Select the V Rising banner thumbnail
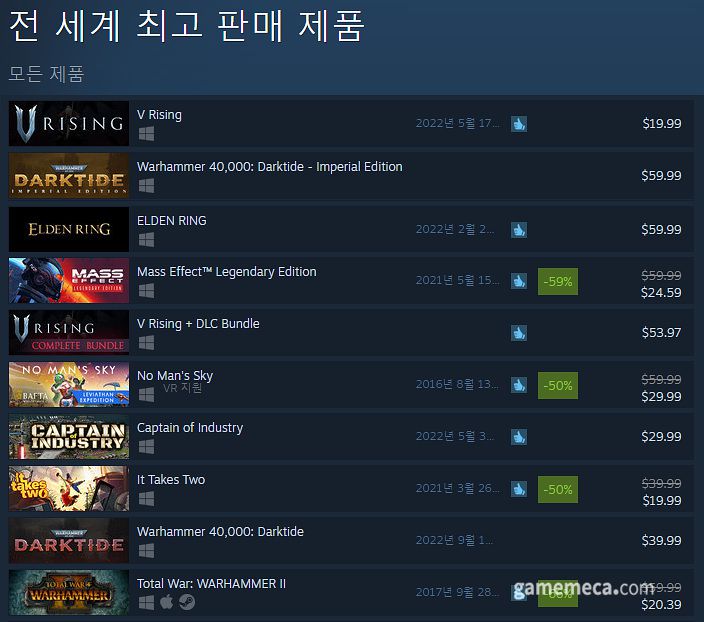The image size is (704, 622). coord(69,124)
